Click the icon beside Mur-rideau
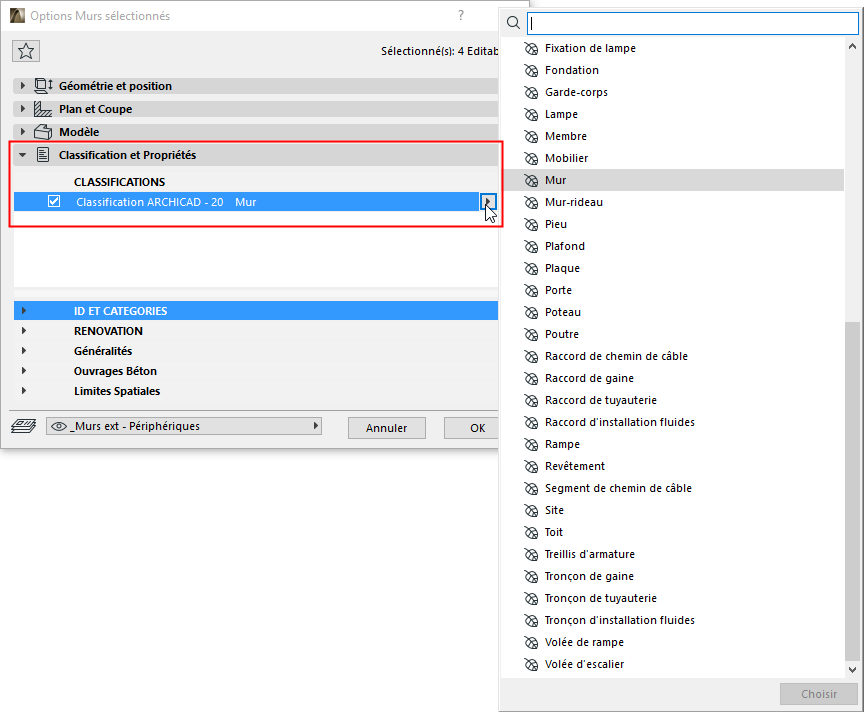864x712 pixels. pyautogui.click(x=531, y=203)
